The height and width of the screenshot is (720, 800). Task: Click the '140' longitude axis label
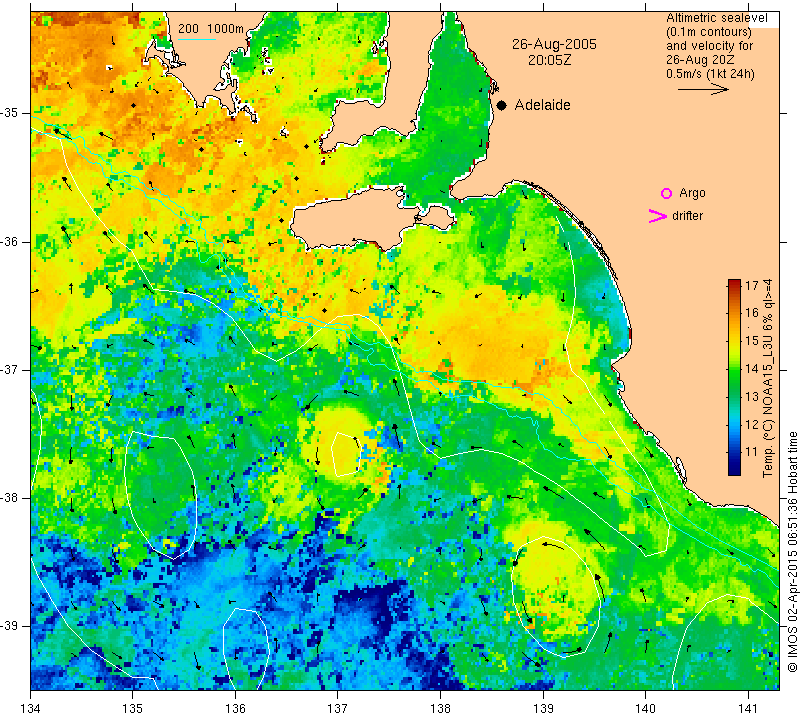(645, 709)
